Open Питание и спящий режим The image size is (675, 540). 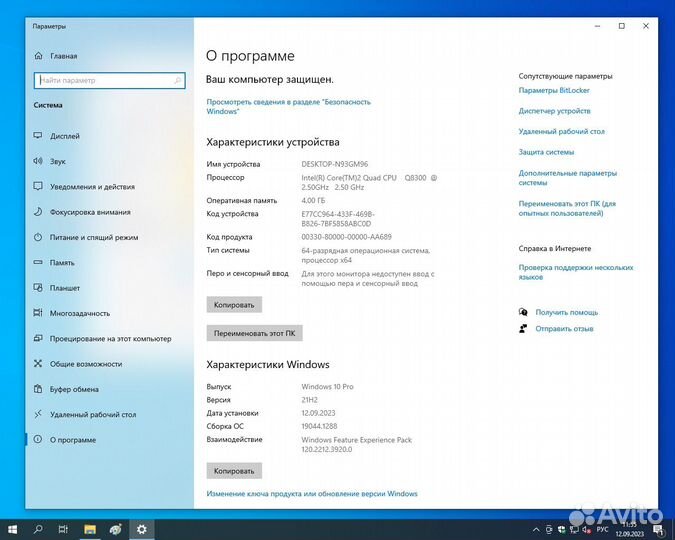click(x=93, y=237)
